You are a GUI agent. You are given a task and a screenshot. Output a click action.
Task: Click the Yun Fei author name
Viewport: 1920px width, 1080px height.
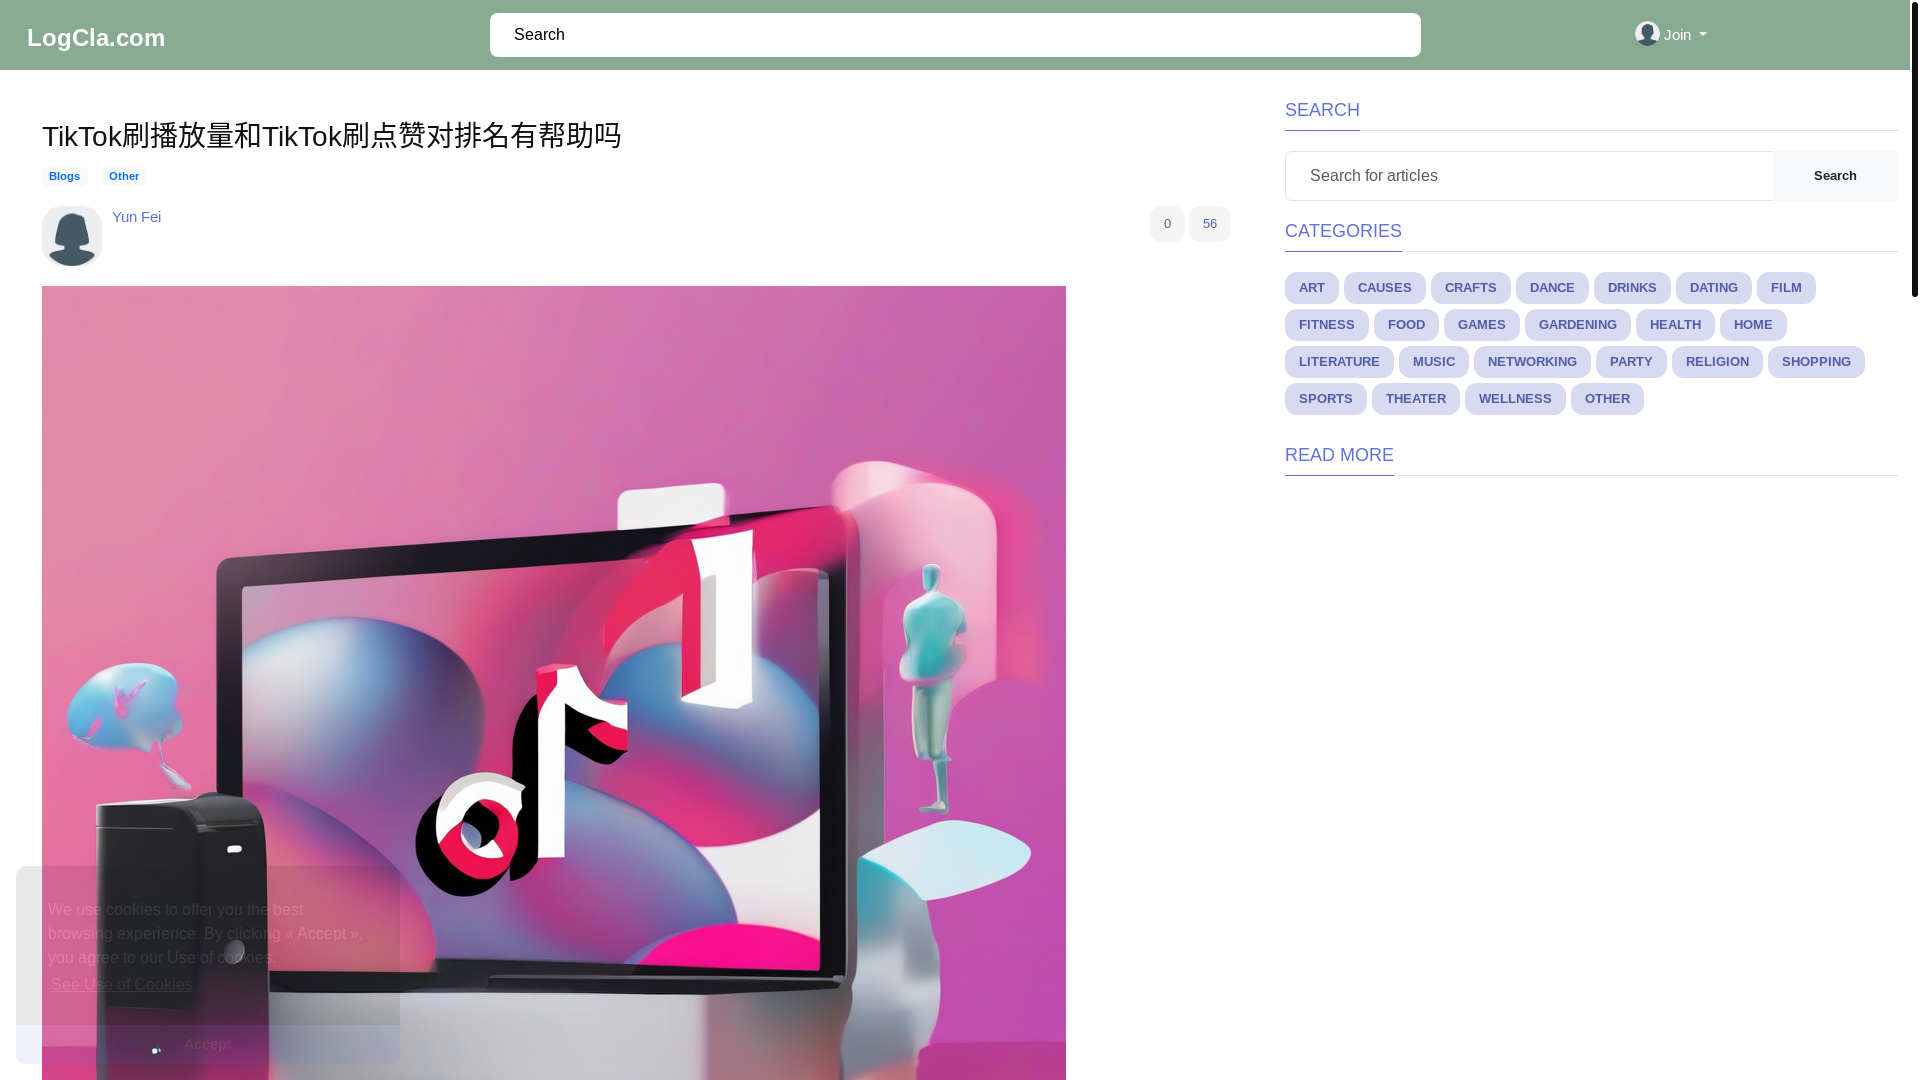pyautogui.click(x=136, y=217)
